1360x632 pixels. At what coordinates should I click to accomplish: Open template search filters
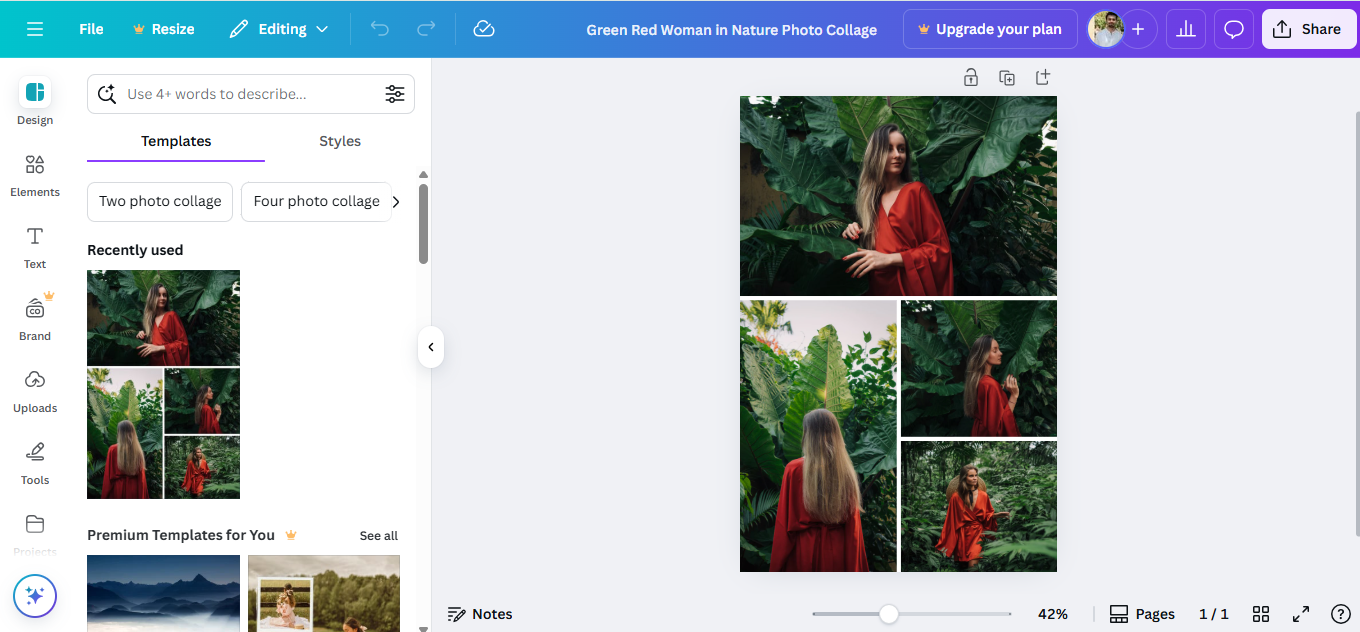(x=395, y=93)
